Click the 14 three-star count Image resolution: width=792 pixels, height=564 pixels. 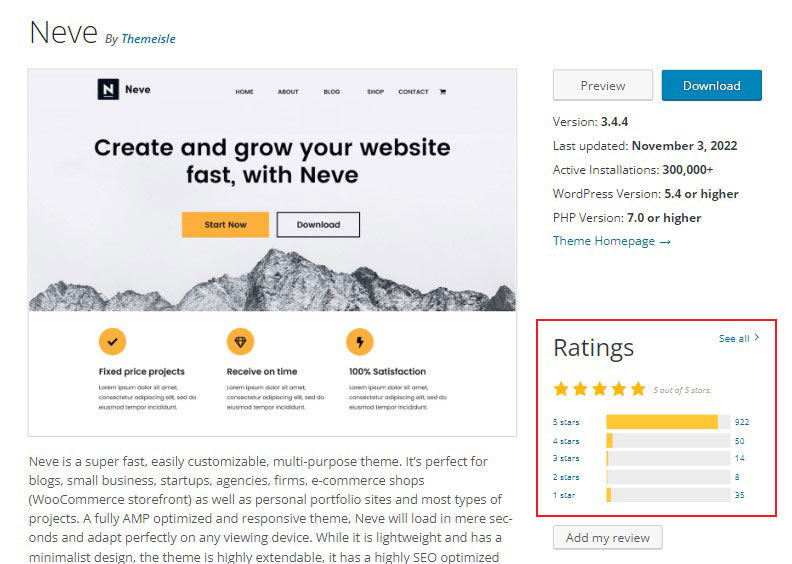pyautogui.click(x=739, y=458)
